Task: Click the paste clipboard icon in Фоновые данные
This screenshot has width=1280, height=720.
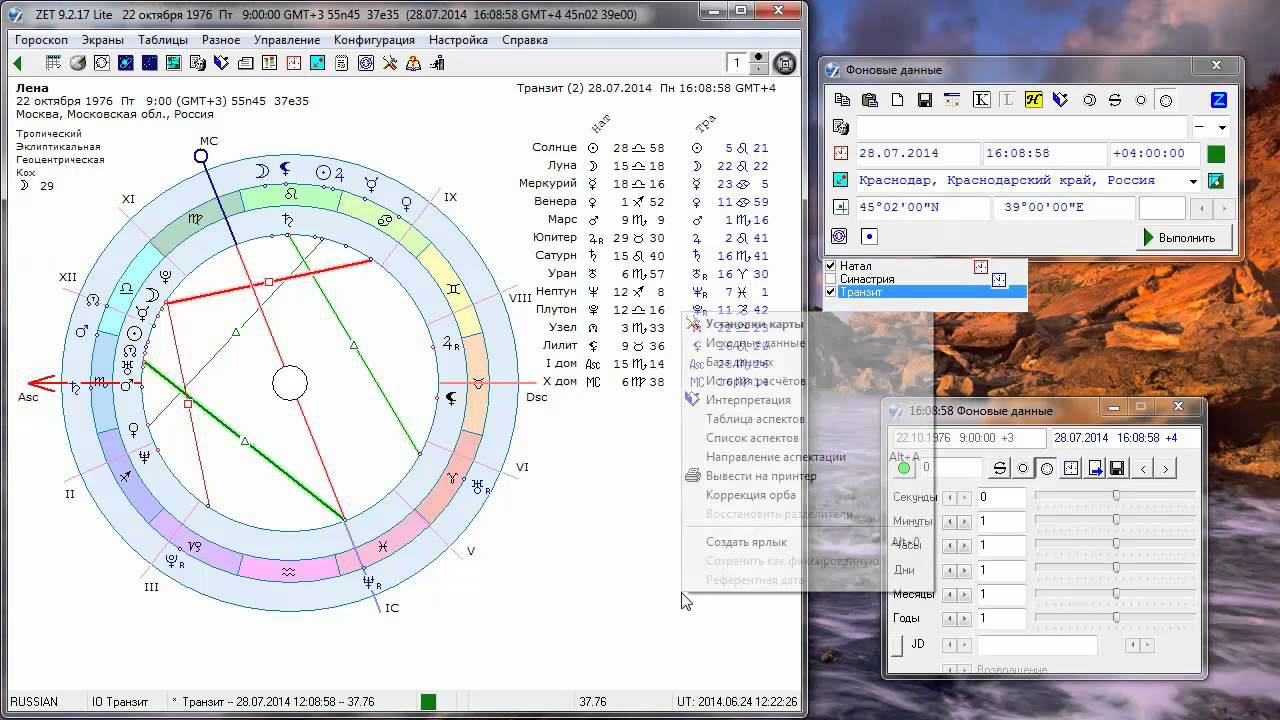Action: (870, 100)
